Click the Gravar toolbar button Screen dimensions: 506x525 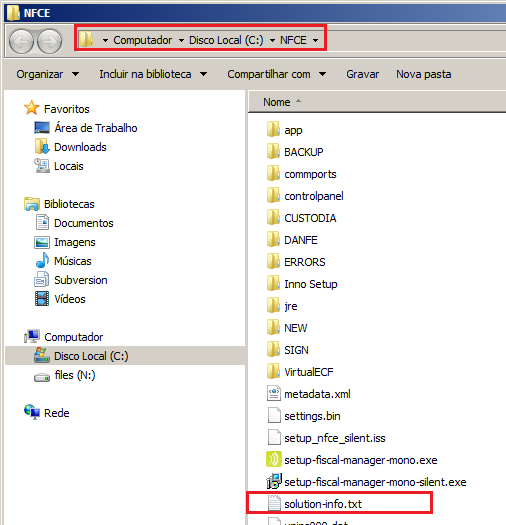click(x=362, y=74)
